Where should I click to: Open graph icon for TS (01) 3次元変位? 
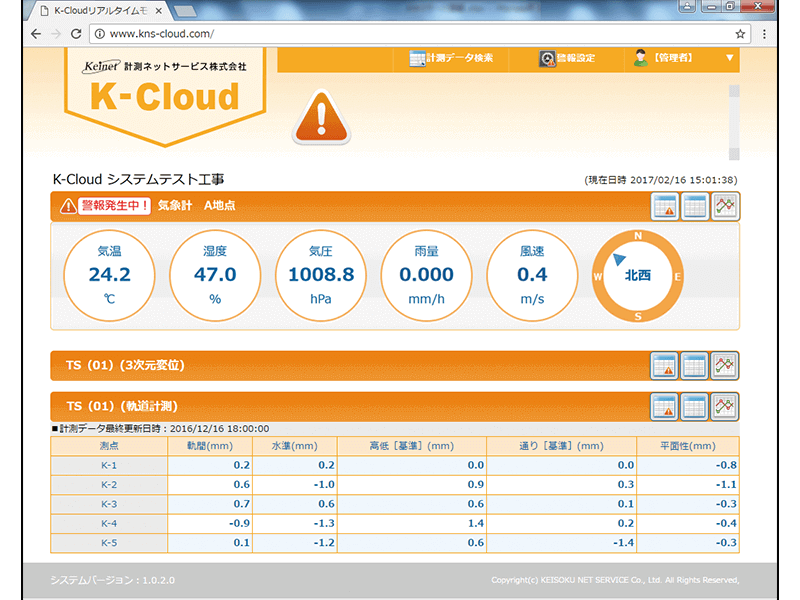point(724,365)
